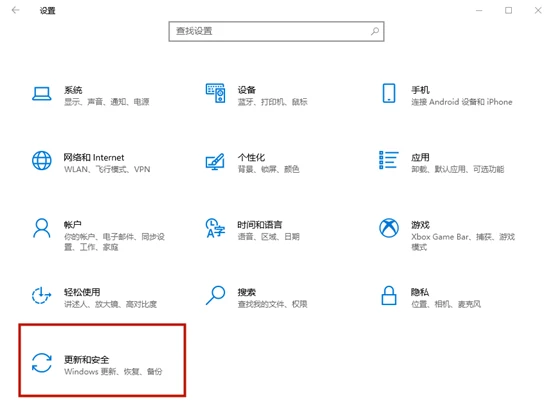Click description 语音、区域、日期
Viewport: 553px width, 411px height.
(268, 237)
